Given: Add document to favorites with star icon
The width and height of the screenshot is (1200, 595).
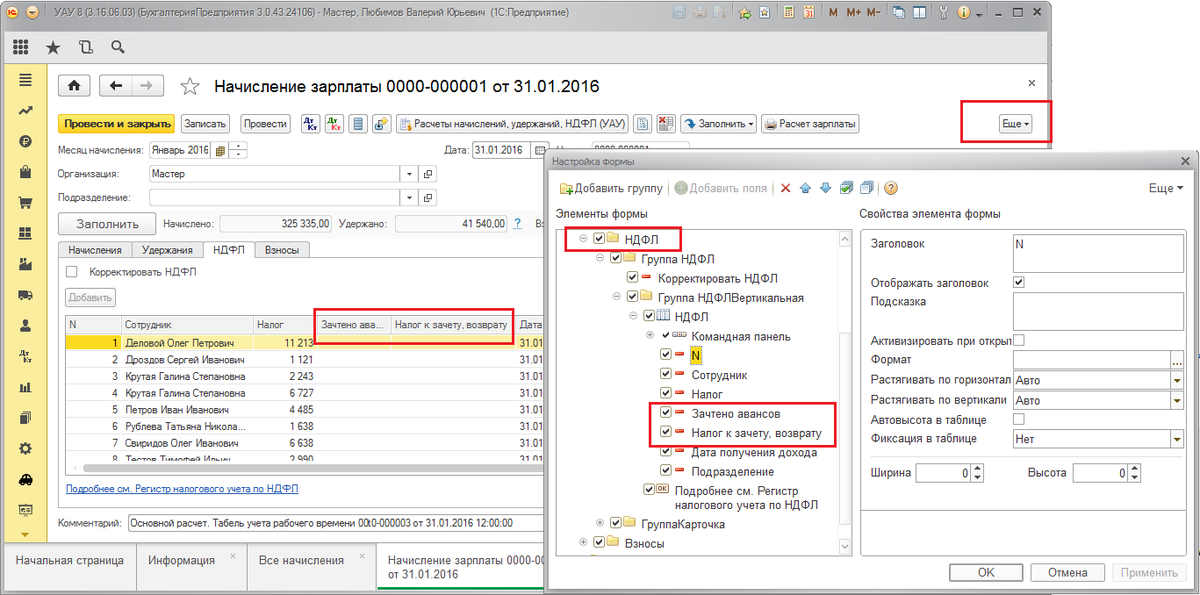Looking at the screenshot, I should [x=189, y=86].
